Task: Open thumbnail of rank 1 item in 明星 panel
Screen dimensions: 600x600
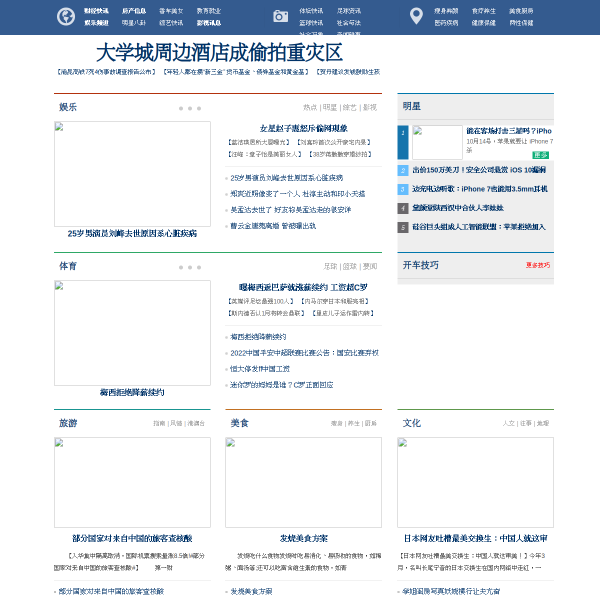Action: [x=437, y=142]
